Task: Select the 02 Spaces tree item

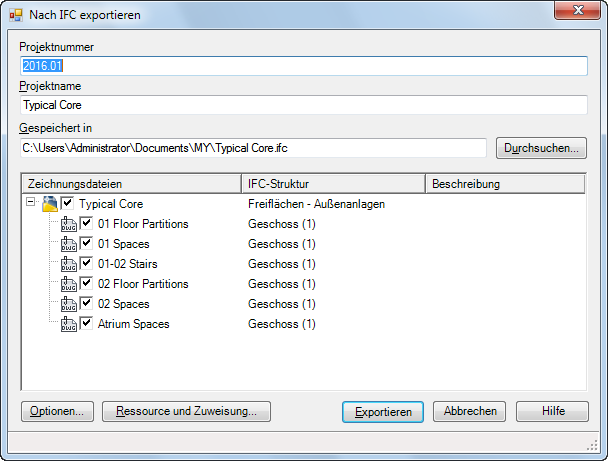Action: point(124,304)
